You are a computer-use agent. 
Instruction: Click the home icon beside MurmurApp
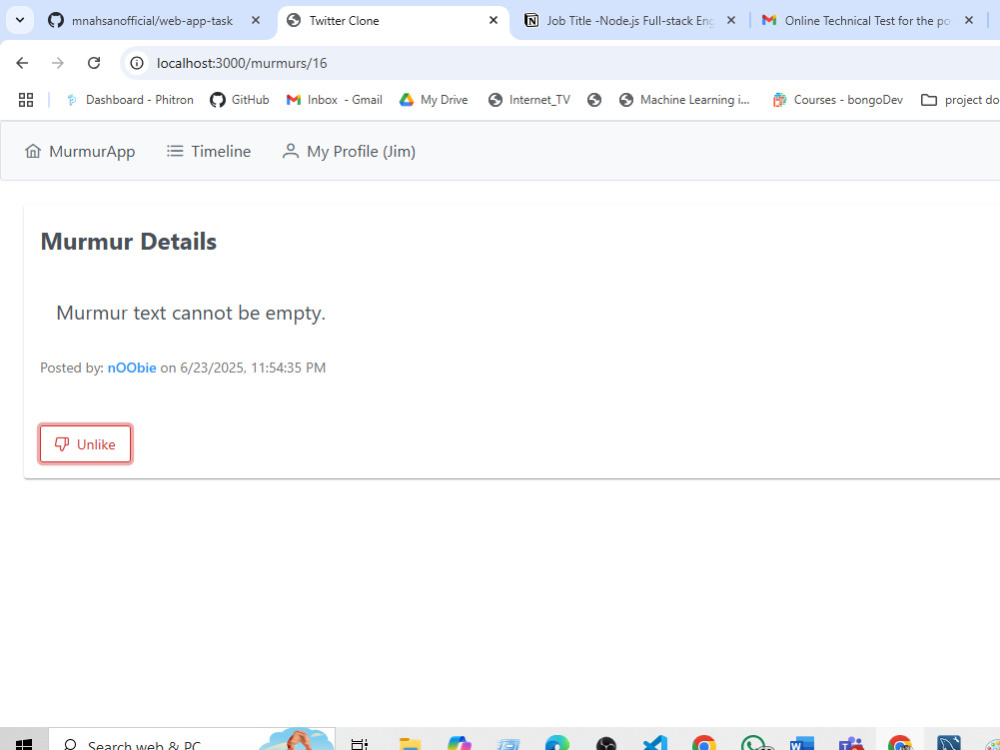[x=33, y=151]
